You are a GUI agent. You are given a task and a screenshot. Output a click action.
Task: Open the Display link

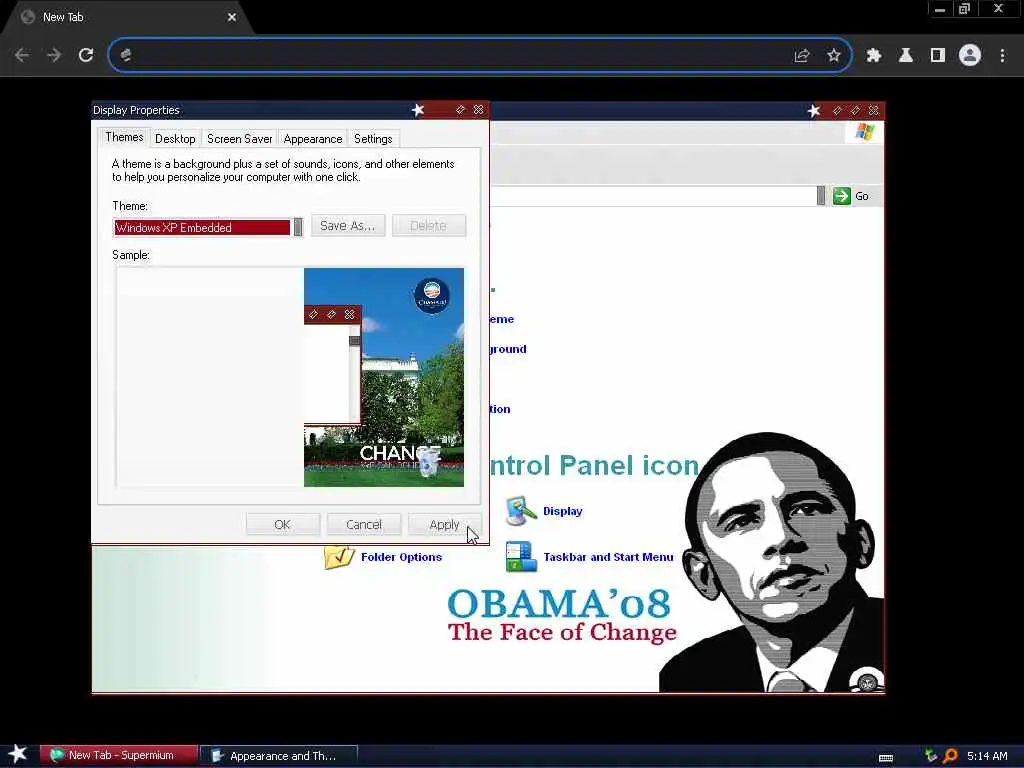tap(563, 511)
